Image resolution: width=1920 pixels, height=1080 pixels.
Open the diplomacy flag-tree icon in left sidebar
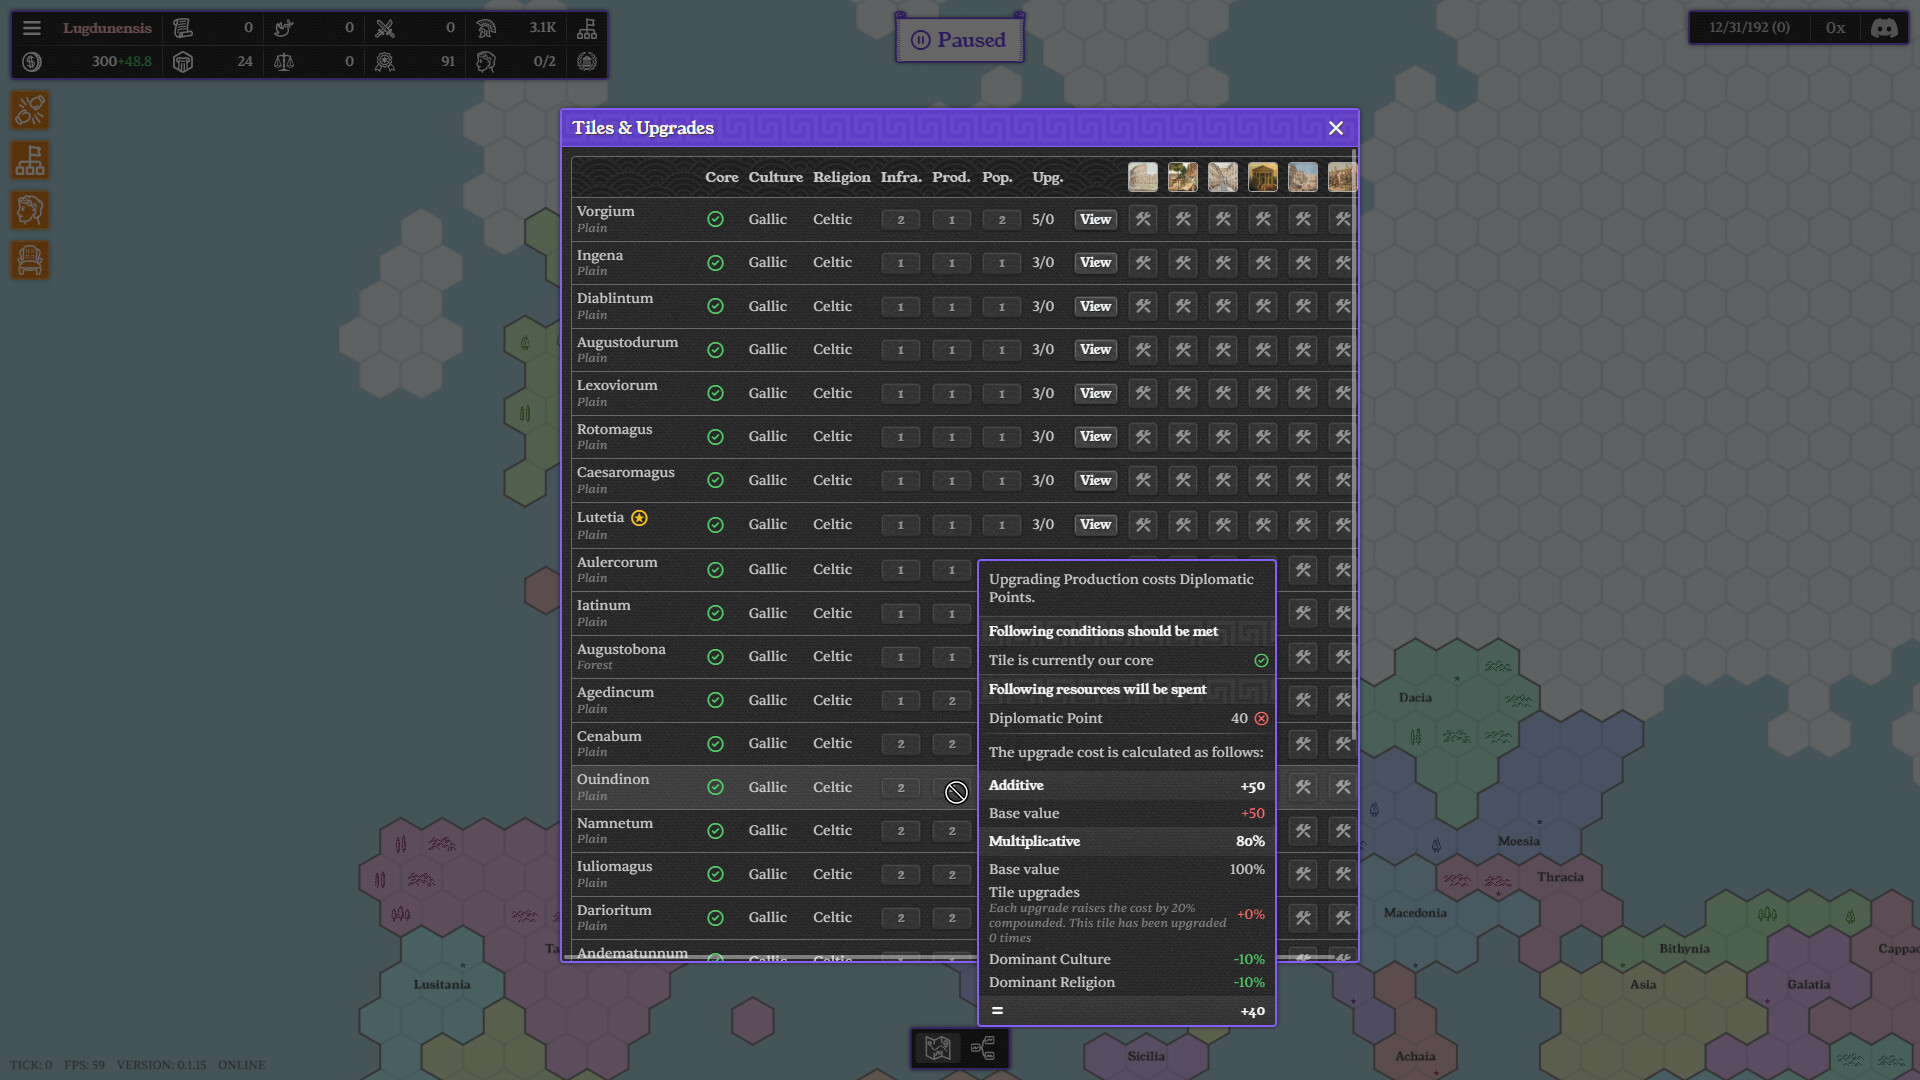pyautogui.click(x=29, y=160)
